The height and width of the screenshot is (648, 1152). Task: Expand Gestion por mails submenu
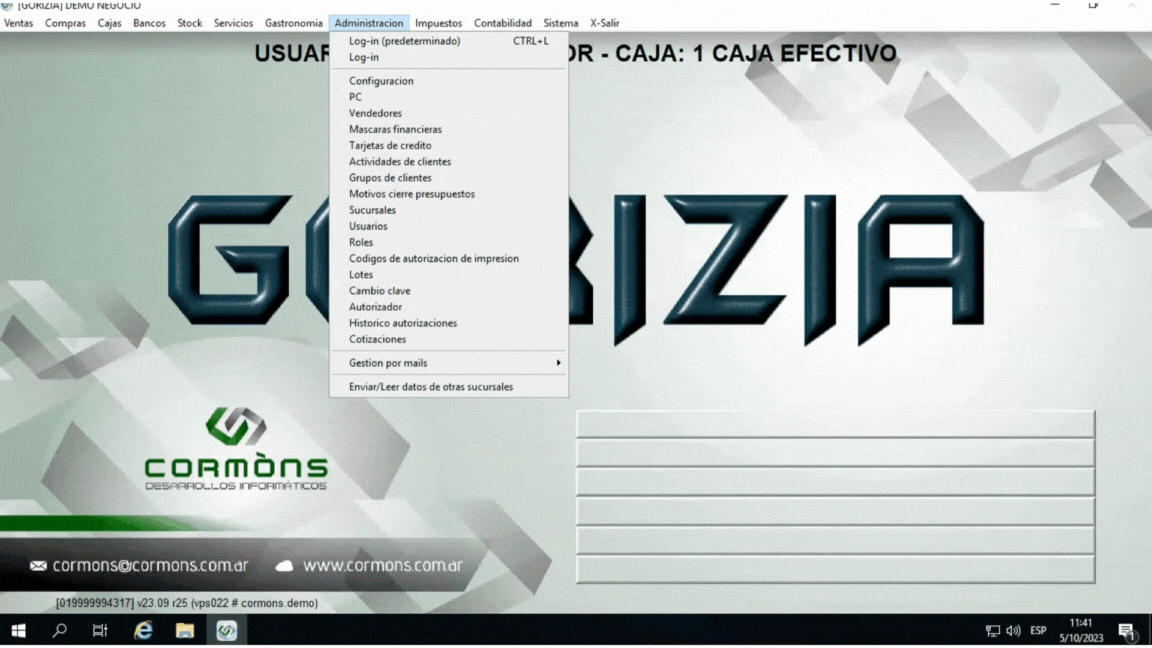[449, 363]
